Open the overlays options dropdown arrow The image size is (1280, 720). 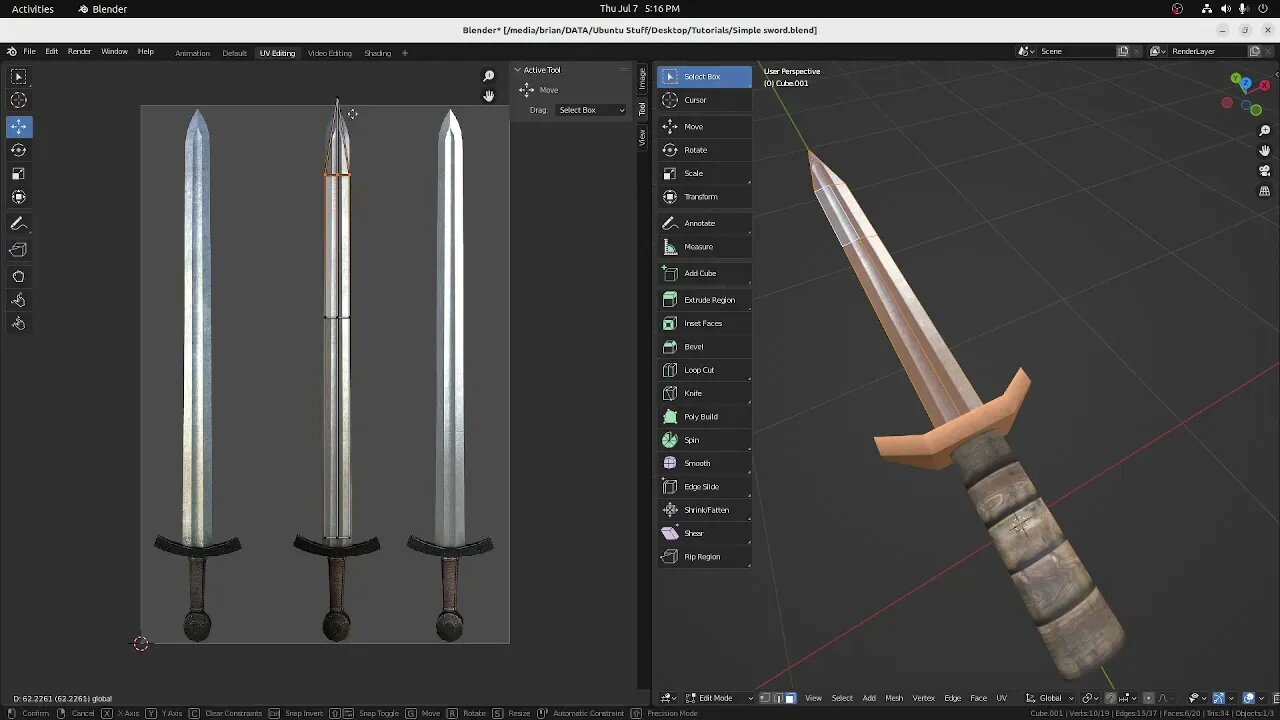[x=1261, y=698]
